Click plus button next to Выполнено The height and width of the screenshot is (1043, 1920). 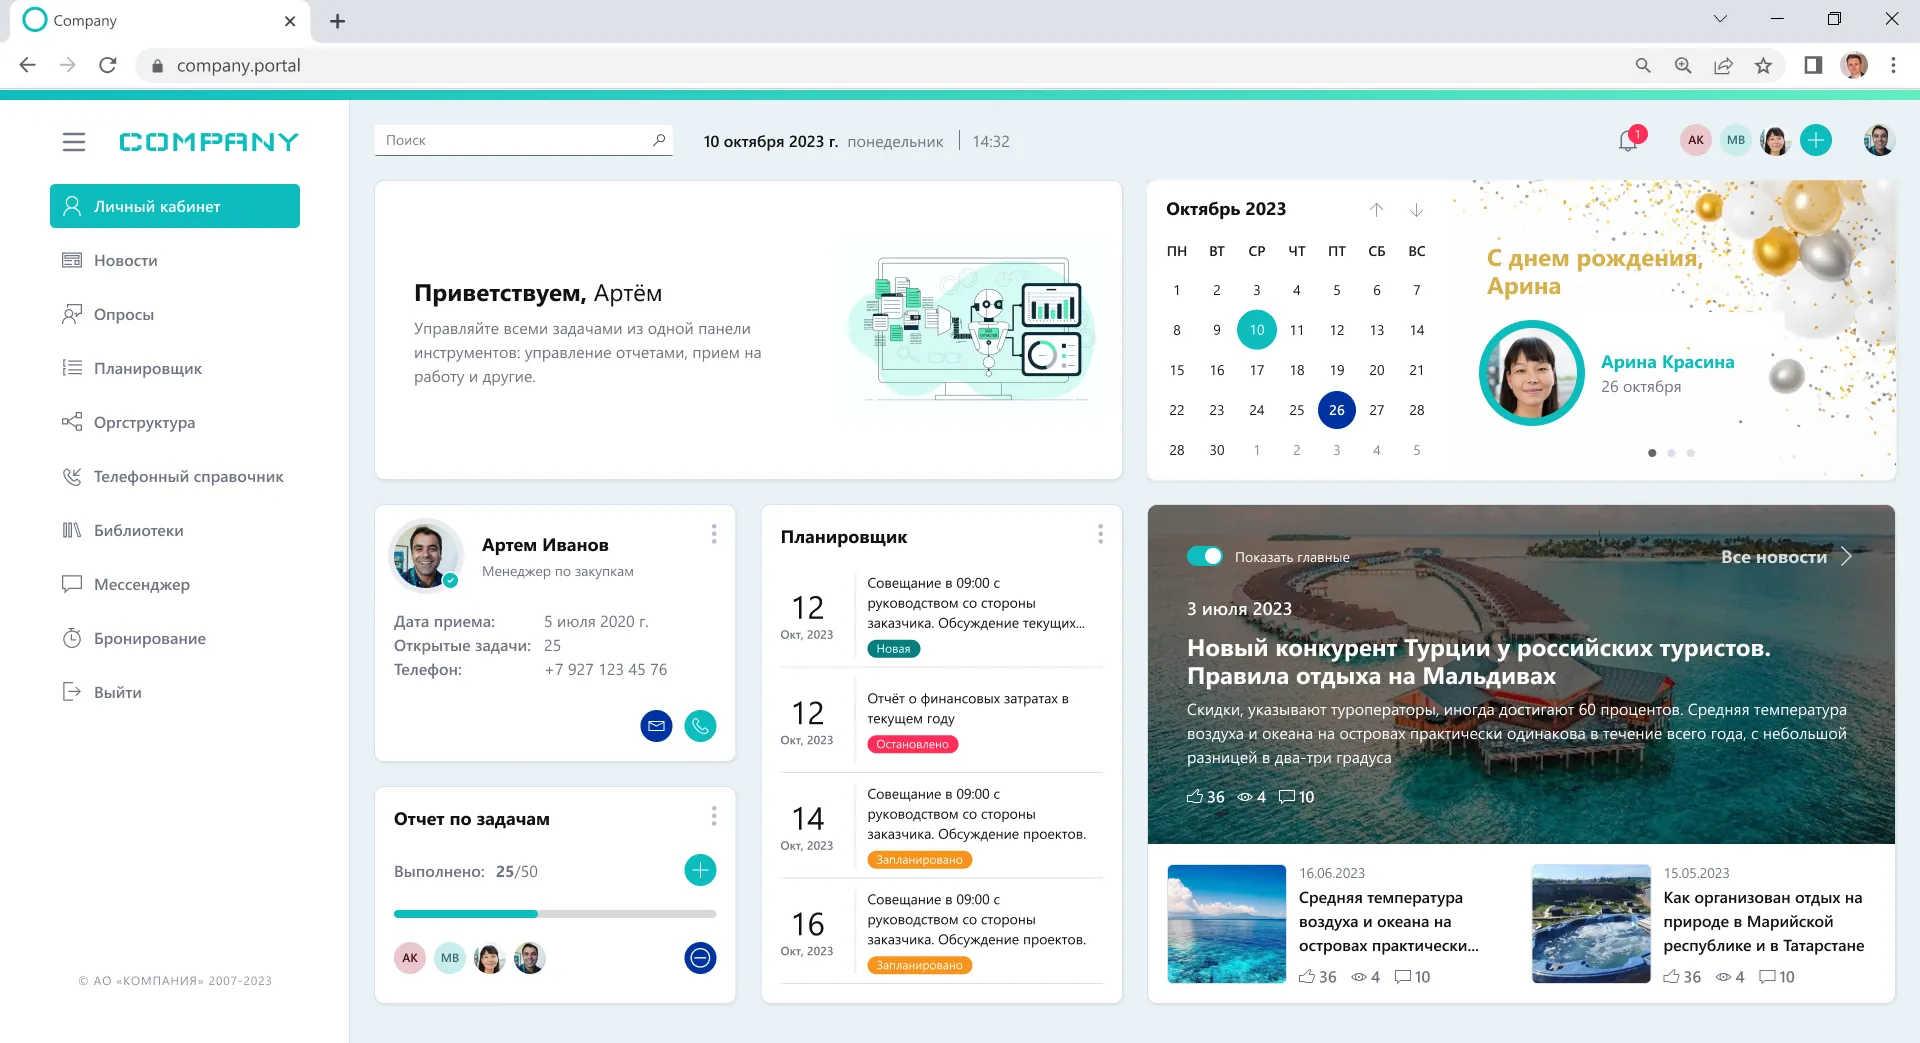click(700, 870)
